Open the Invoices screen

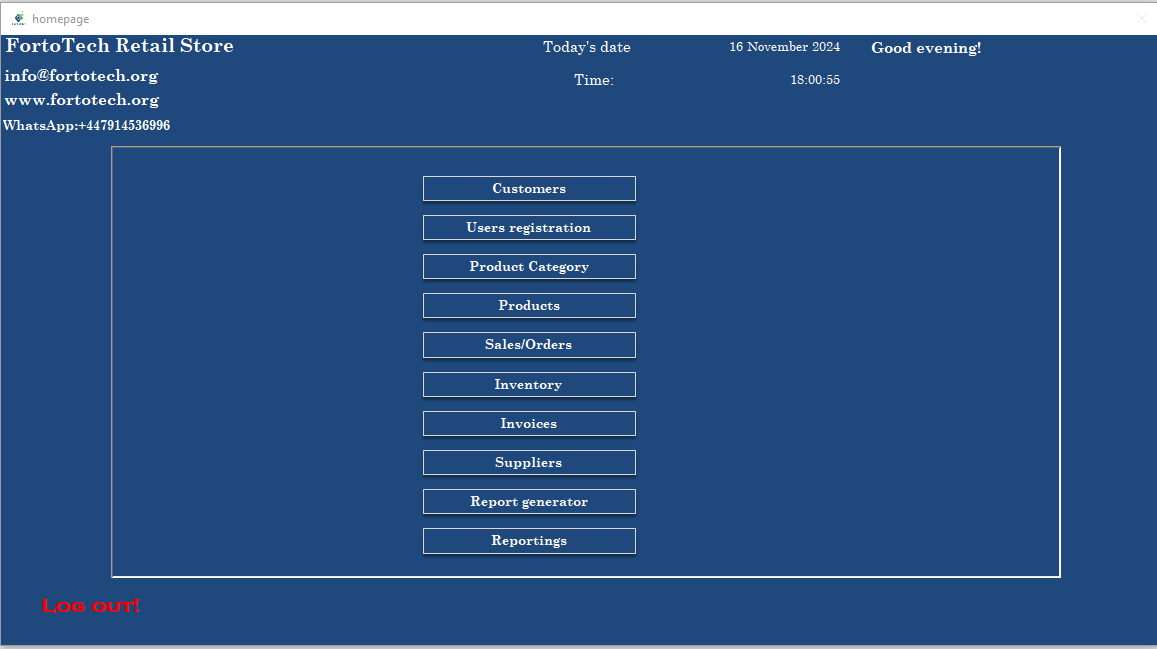pos(529,424)
